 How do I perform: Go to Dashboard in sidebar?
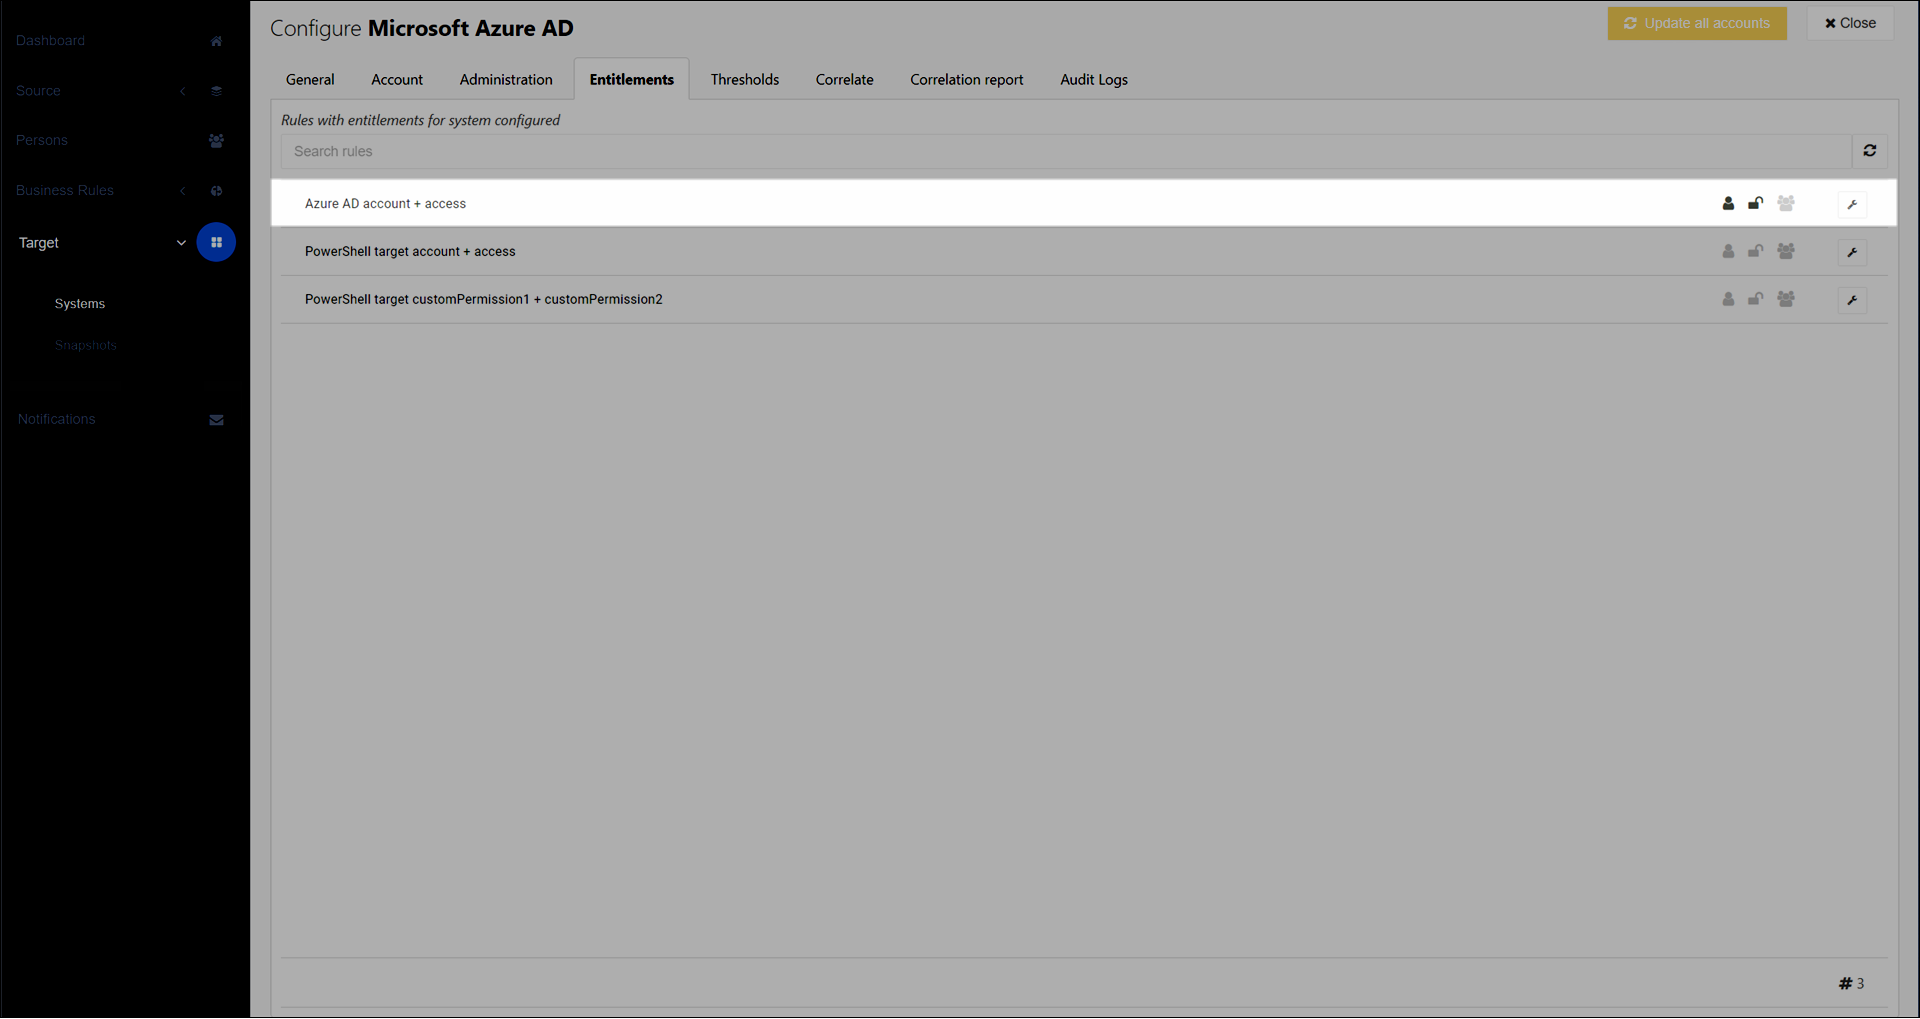coord(50,41)
